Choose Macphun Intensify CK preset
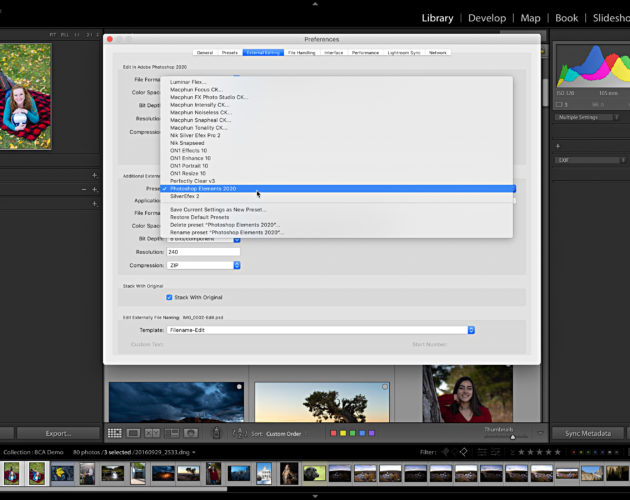The height and width of the screenshot is (500, 630). [x=336, y=105]
